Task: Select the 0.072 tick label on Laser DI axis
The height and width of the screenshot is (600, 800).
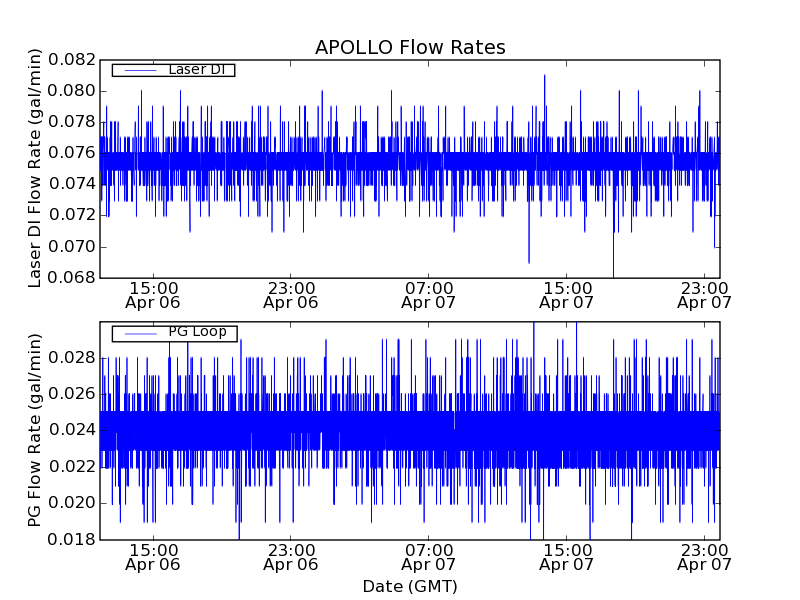Action: [72, 215]
